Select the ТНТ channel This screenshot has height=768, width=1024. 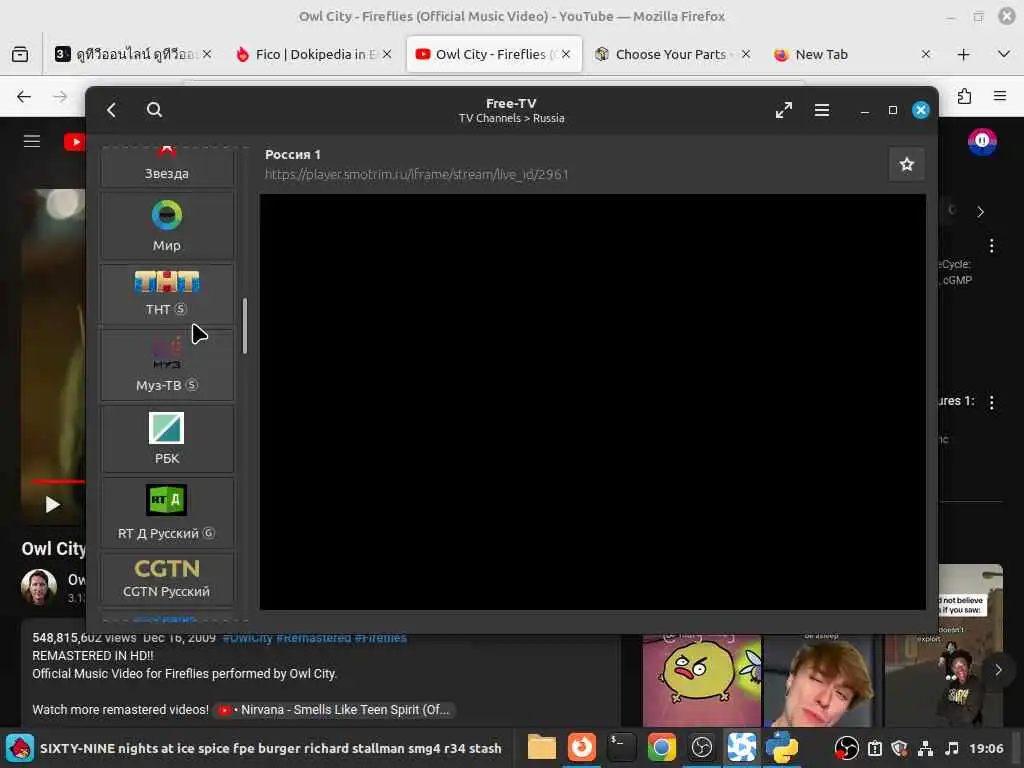pos(167,294)
